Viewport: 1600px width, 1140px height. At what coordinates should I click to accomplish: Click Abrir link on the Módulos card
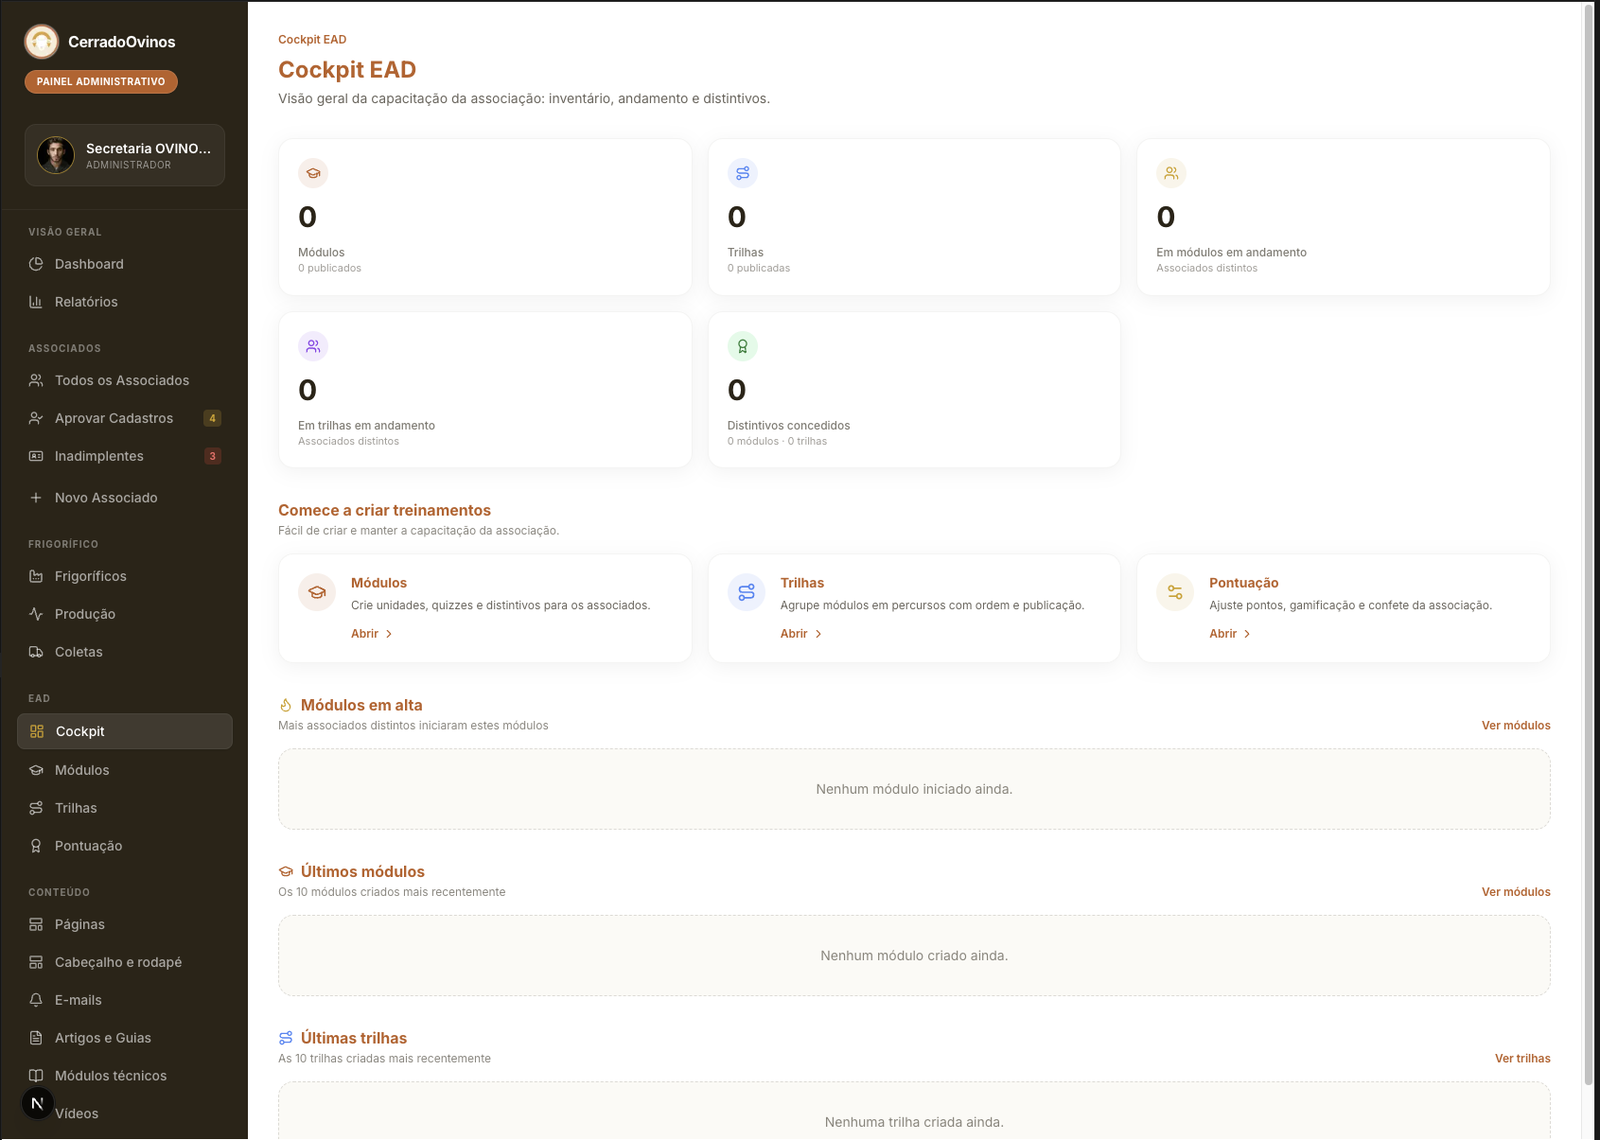click(371, 634)
